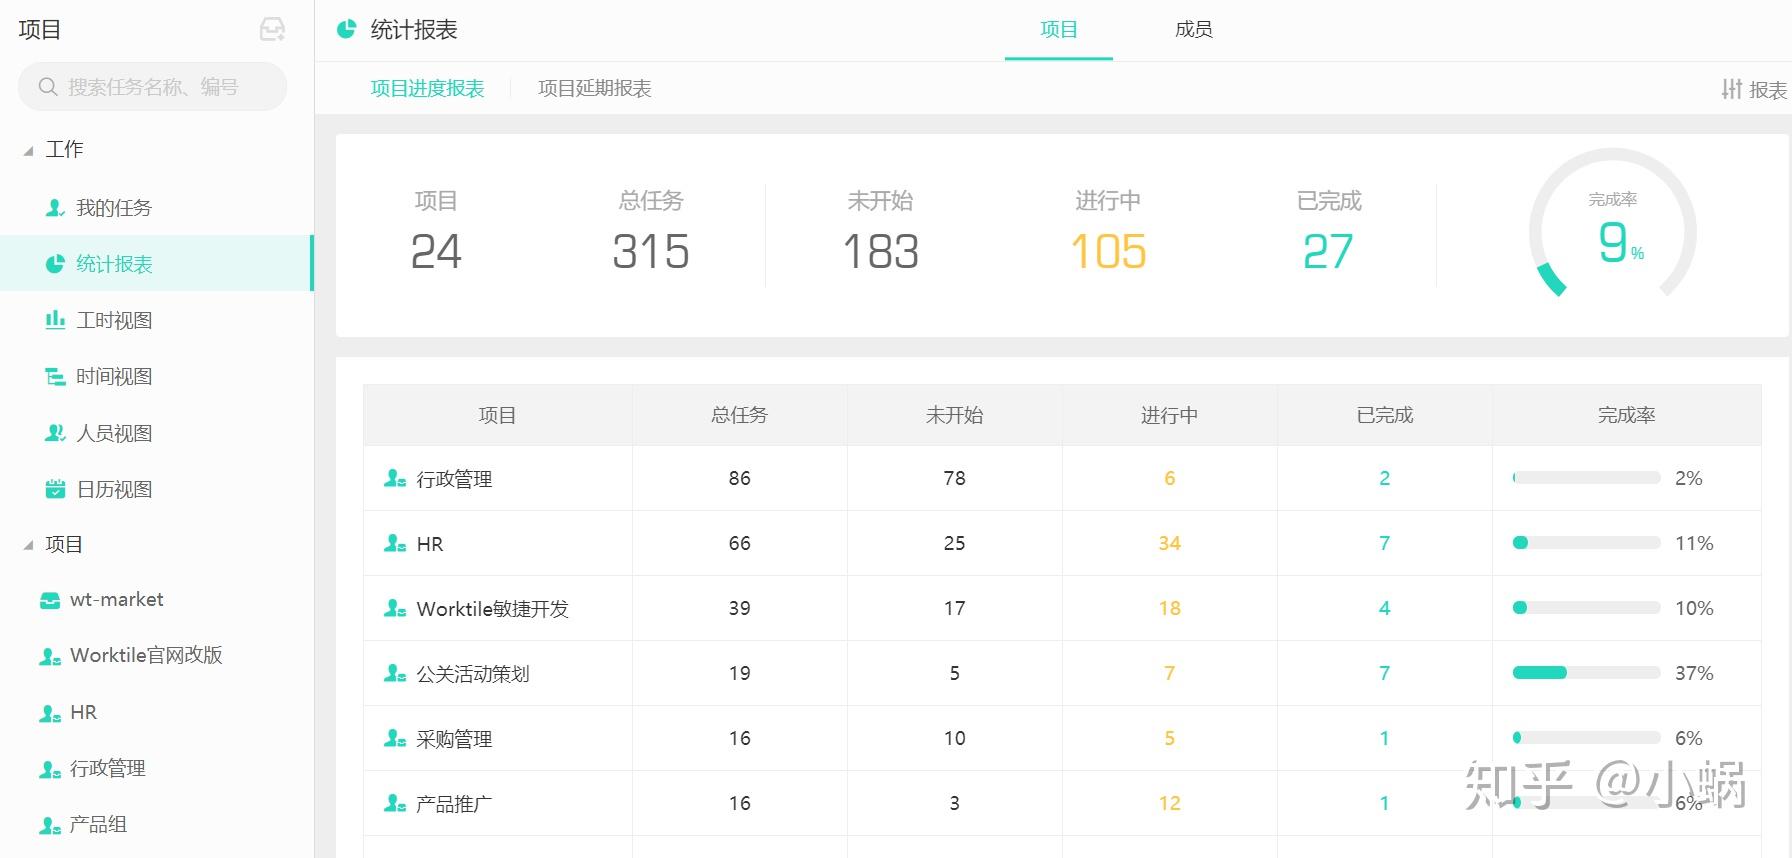Click the 总任务 count 315 in summary
Viewport: 1792px width, 858px height.
tap(651, 252)
